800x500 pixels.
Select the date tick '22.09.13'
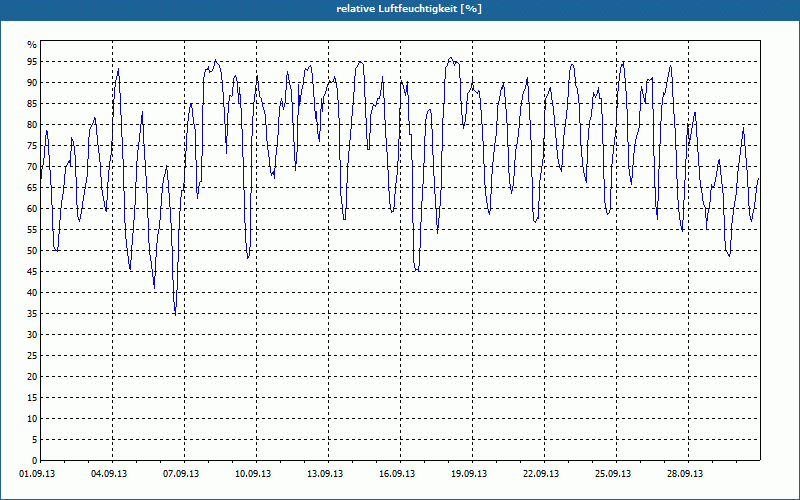(x=540, y=474)
